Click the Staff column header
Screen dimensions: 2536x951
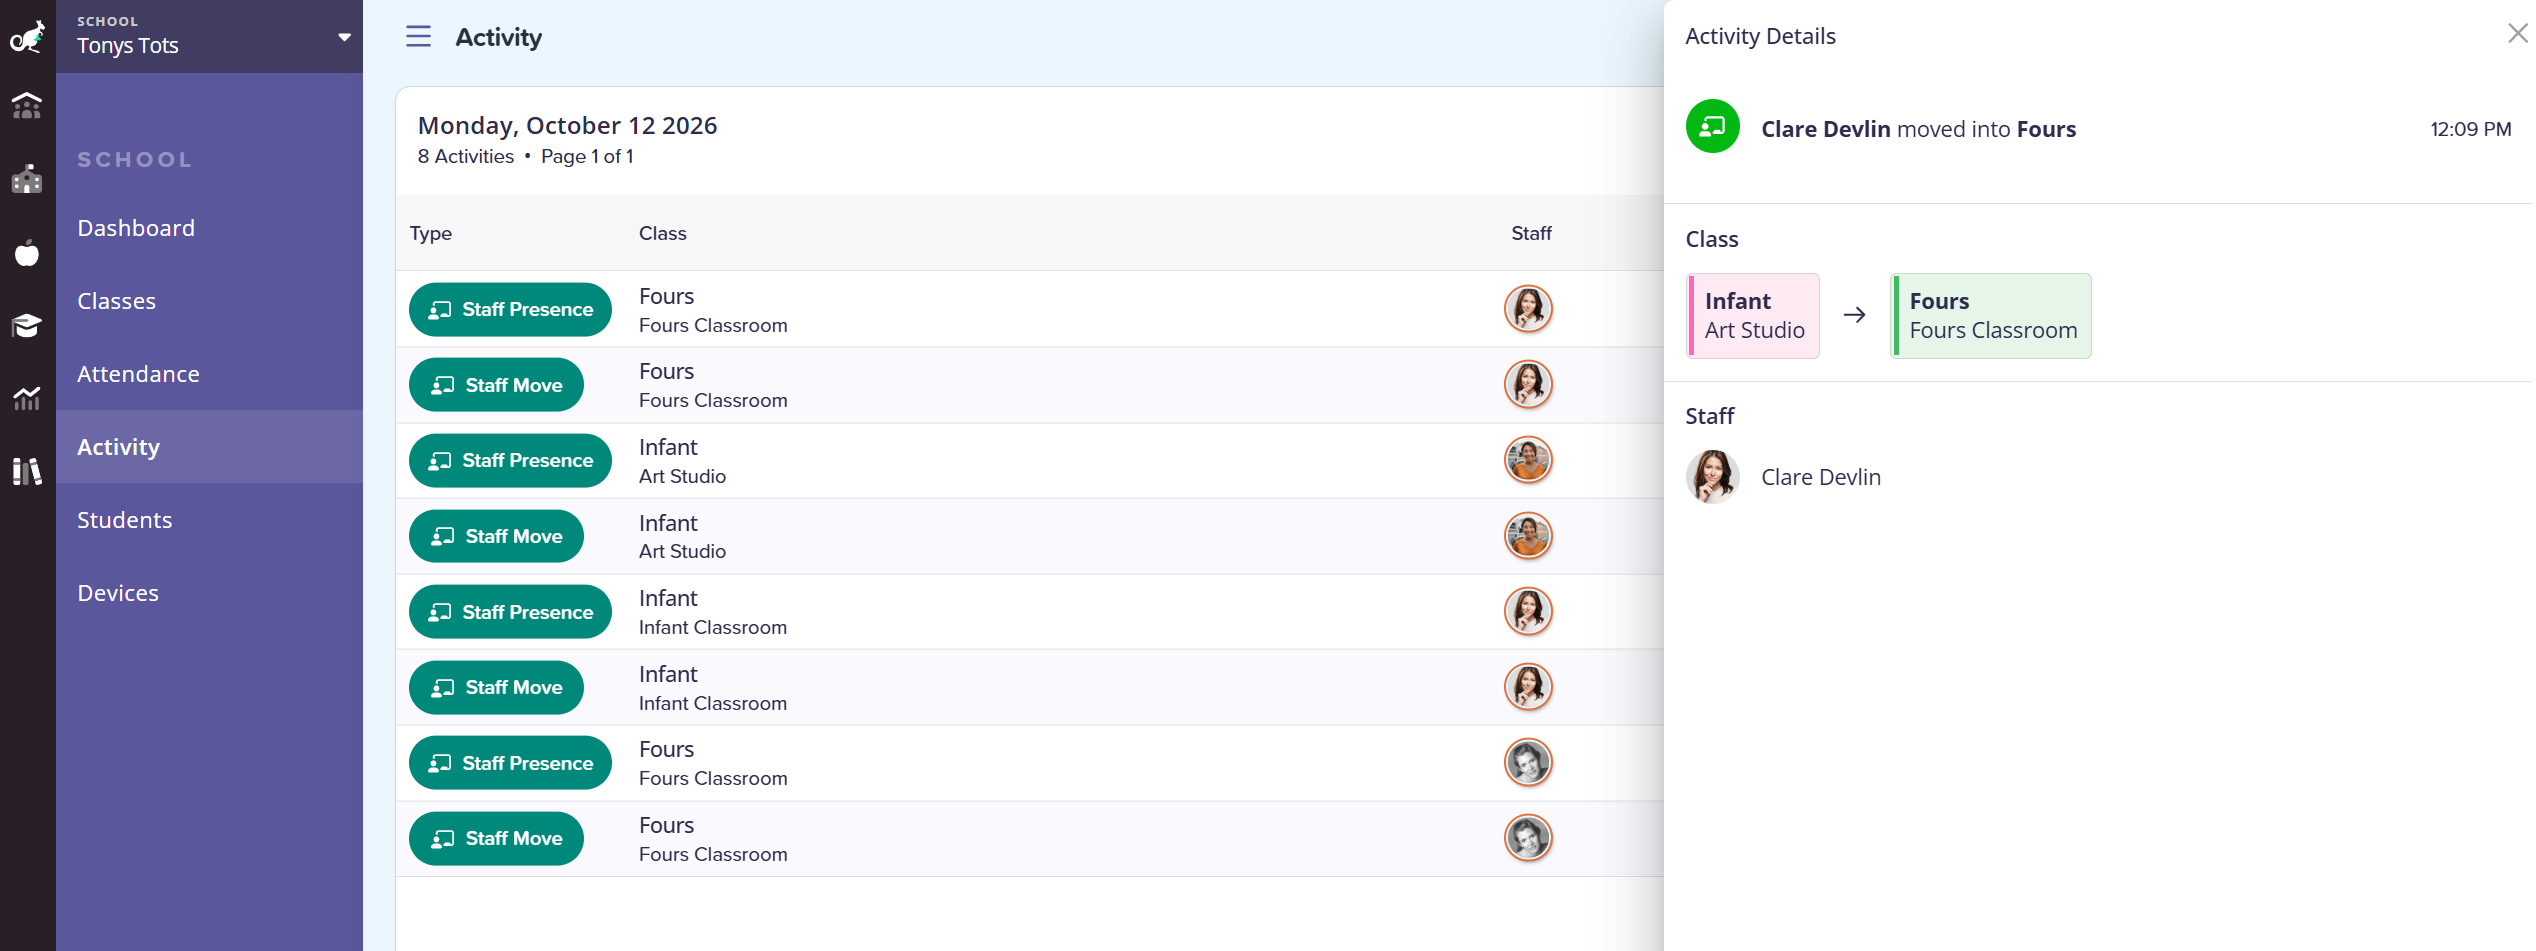pos(1531,233)
